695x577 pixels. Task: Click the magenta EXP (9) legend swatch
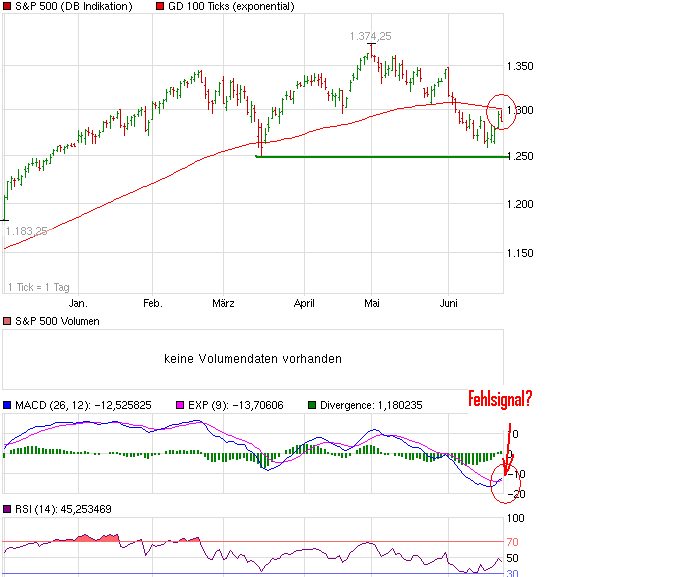click(180, 405)
